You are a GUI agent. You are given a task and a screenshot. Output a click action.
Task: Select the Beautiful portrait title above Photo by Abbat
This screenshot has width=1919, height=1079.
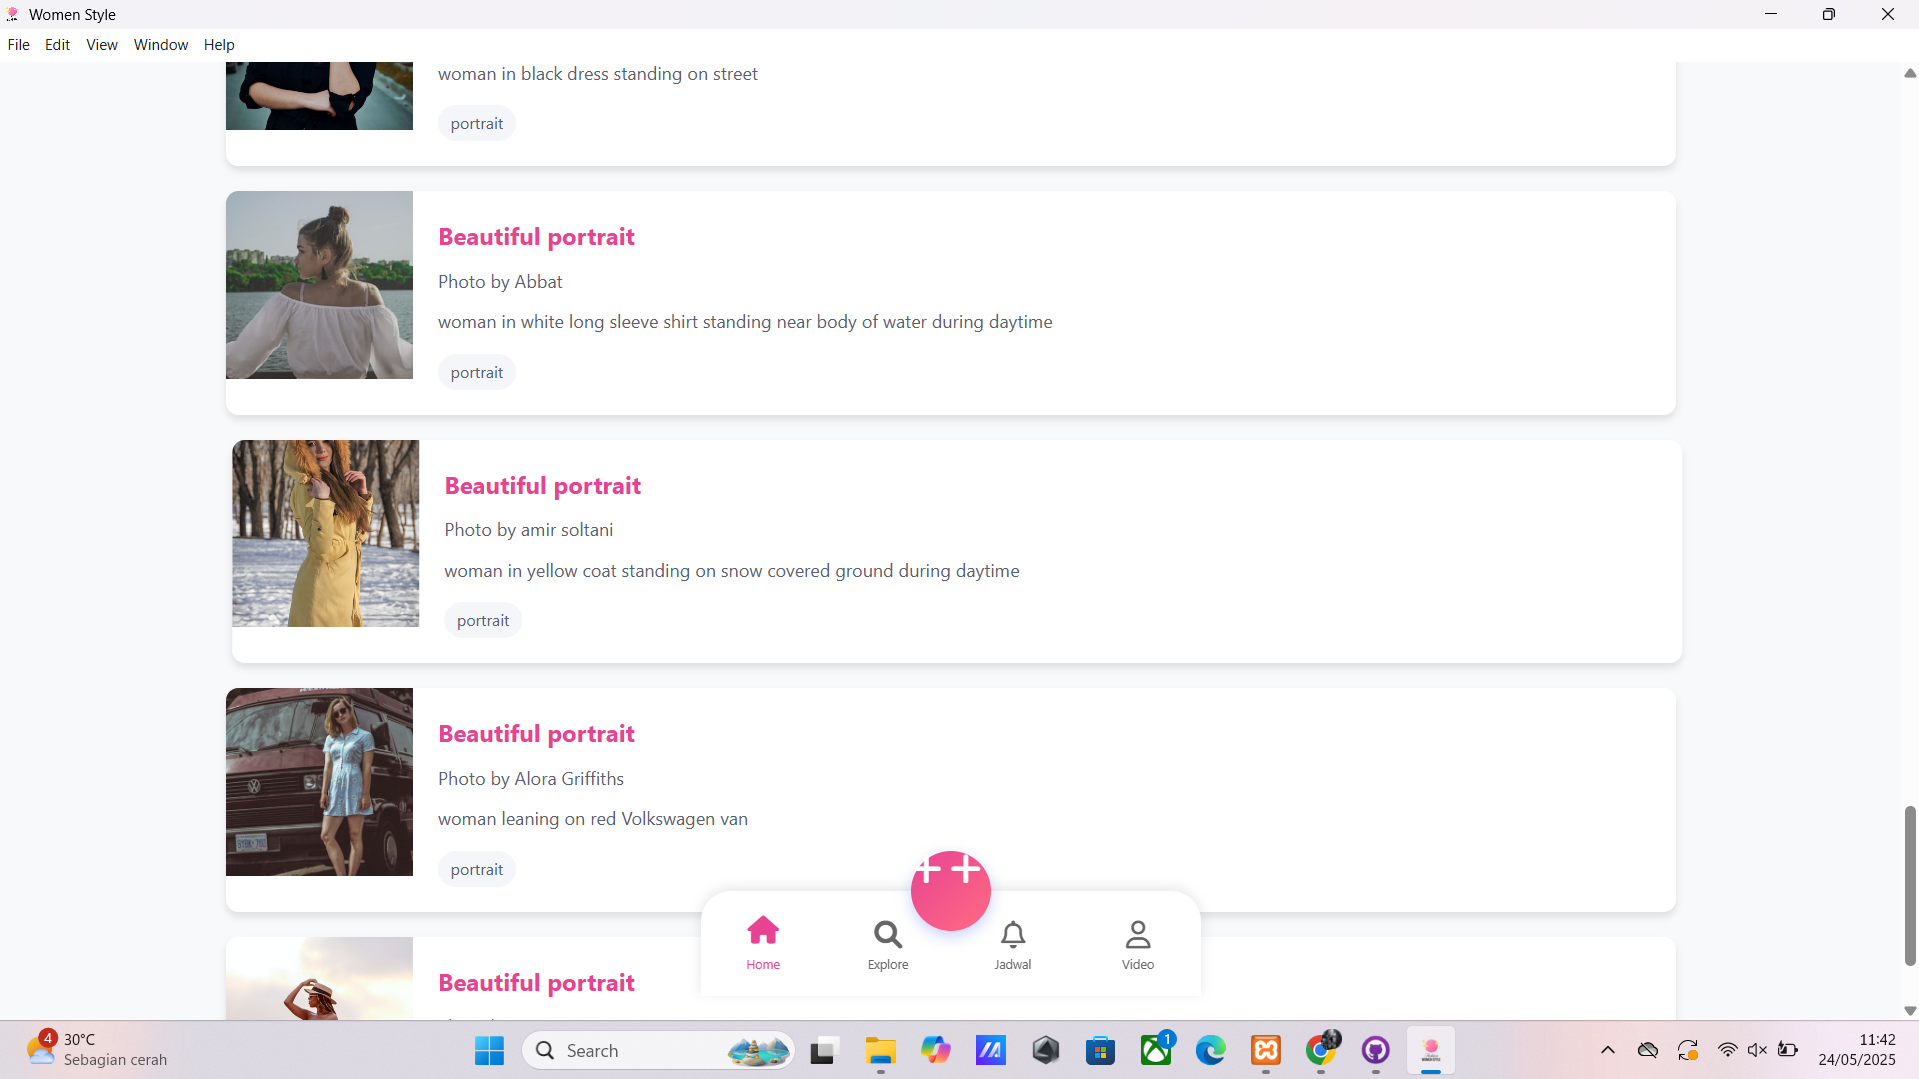click(x=536, y=237)
